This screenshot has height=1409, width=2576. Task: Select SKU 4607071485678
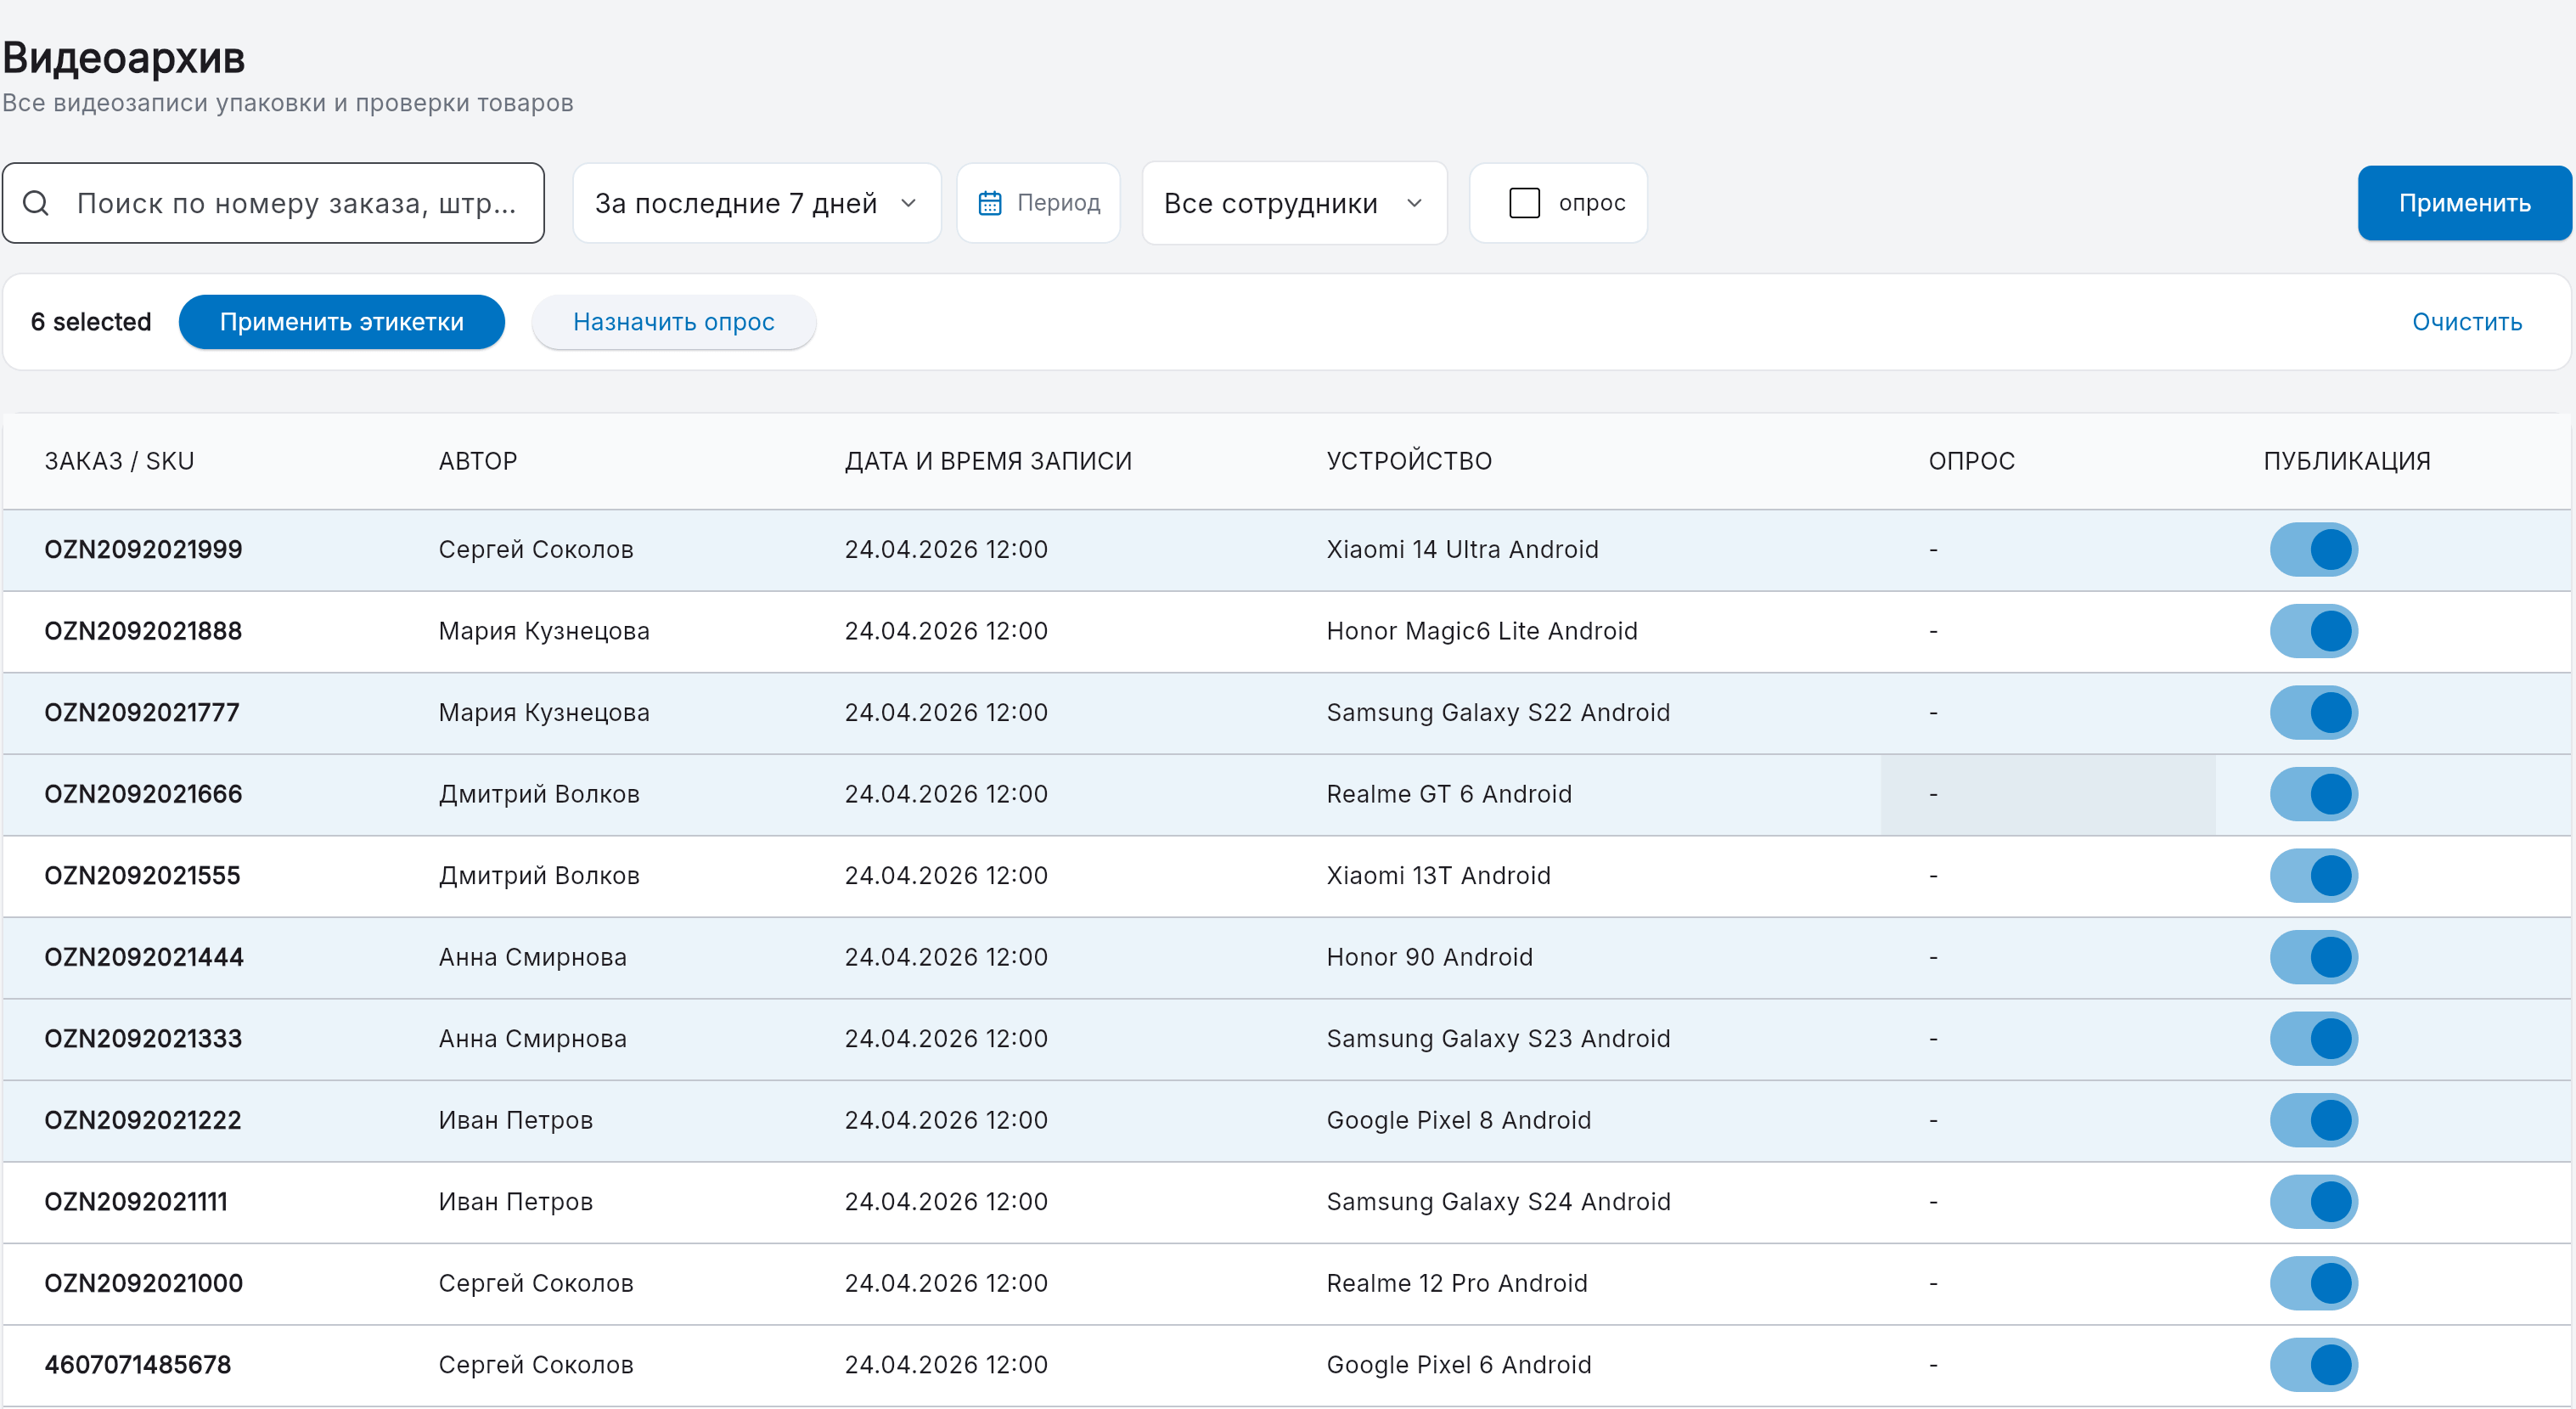(x=137, y=1365)
